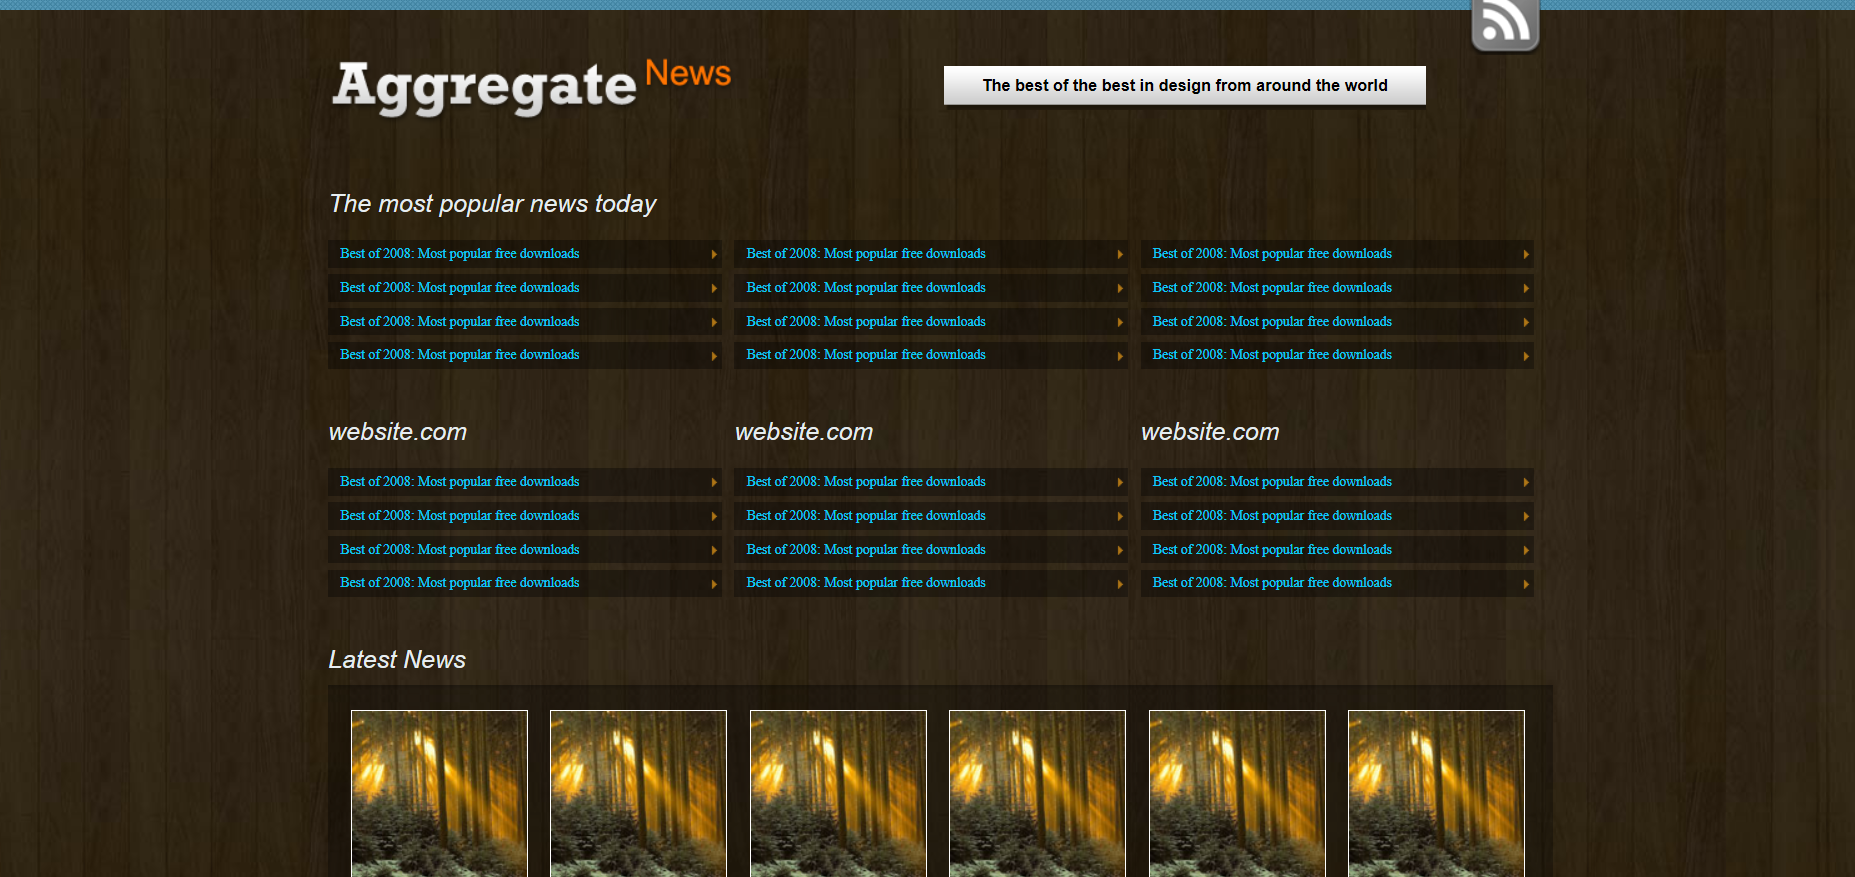The height and width of the screenshot is (877, 1855).
Task: Click arrow icon on first popular news row, left column
Action: [714, 255]
